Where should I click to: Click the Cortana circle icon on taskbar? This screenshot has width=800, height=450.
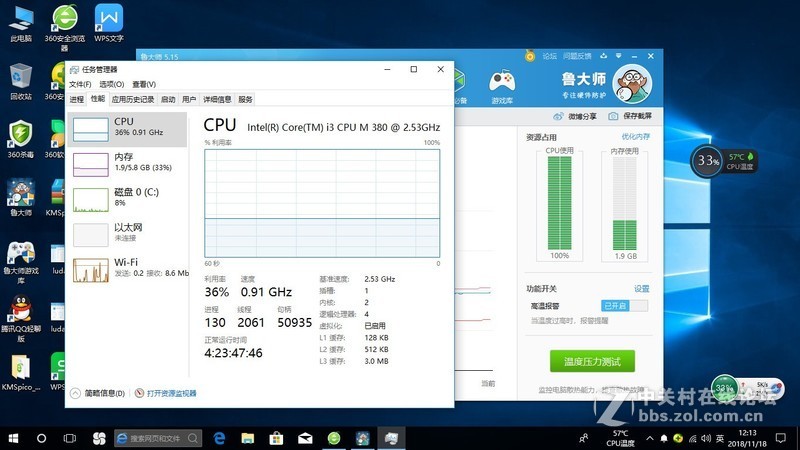41,438
